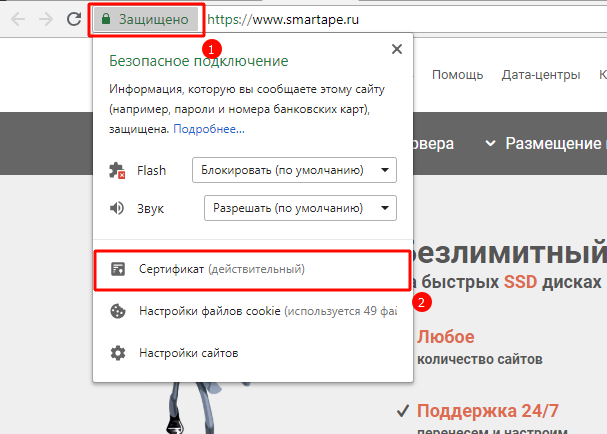Image resolution: width=607 pixels, height=434 pixels.
Task: Close the Безопасное подключение popup
Action: (x=397, y=49)
